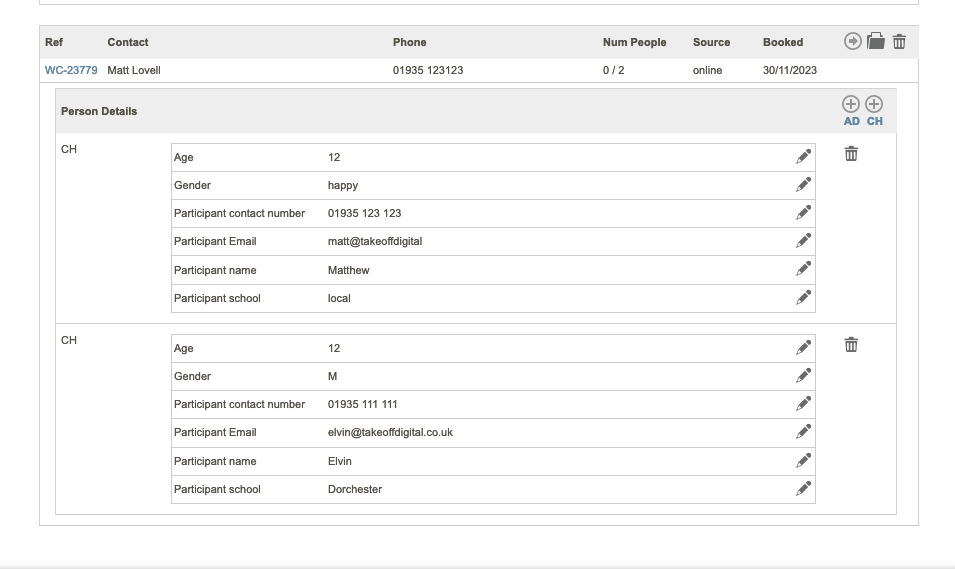Edit first person's Age field
The width and height of the screenshot is (955, 569).
click(803, 157)
